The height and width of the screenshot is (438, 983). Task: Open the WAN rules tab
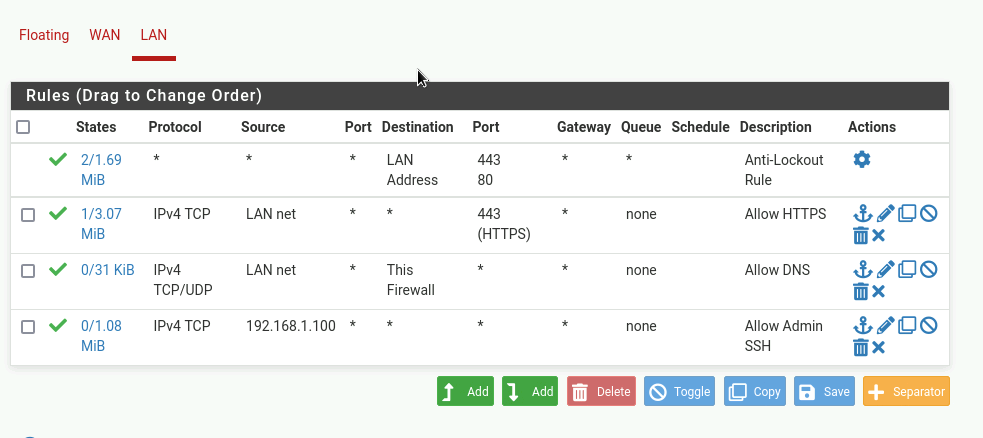coord(105,35)
